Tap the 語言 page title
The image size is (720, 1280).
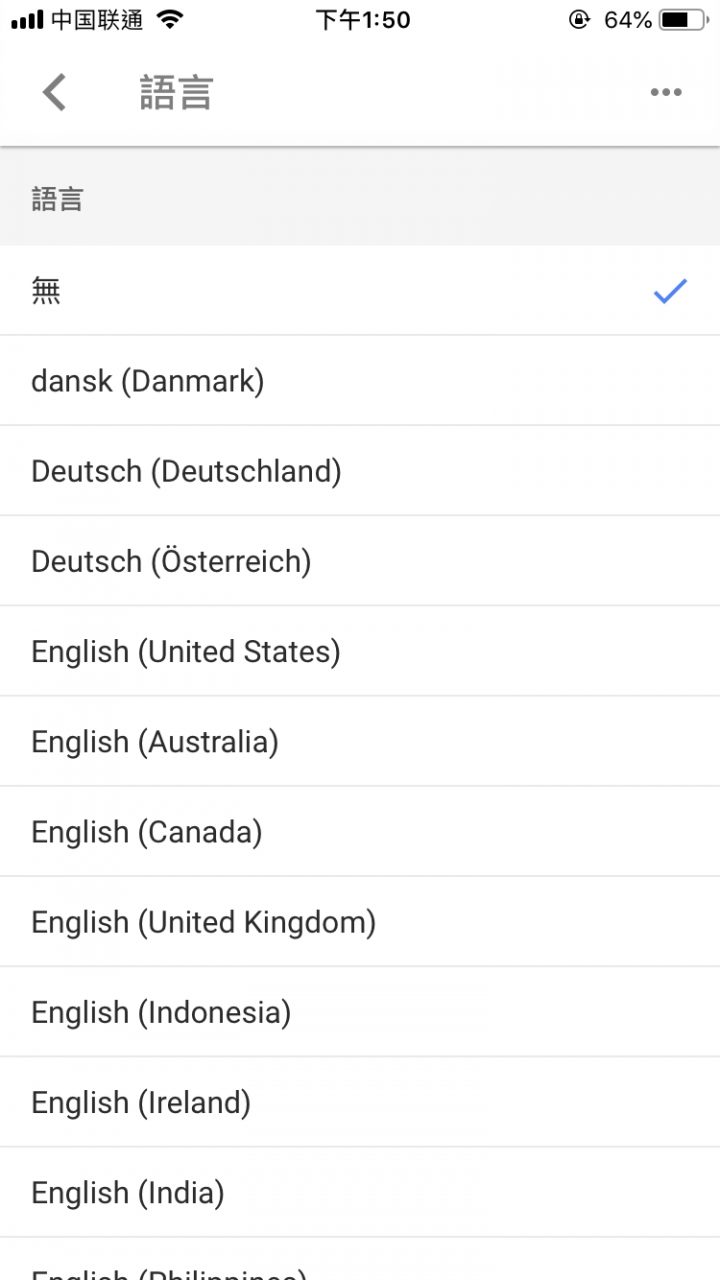tap(176, 92)
